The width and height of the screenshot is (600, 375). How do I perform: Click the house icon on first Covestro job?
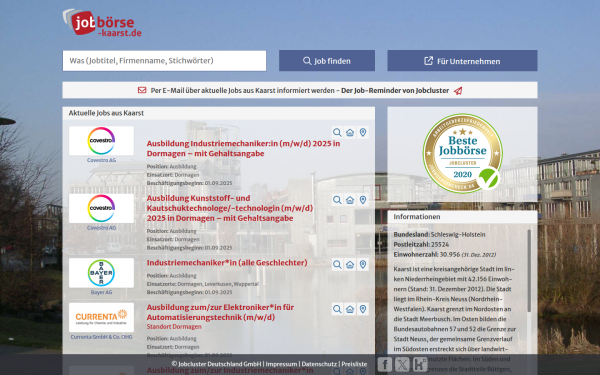[350, 132]
